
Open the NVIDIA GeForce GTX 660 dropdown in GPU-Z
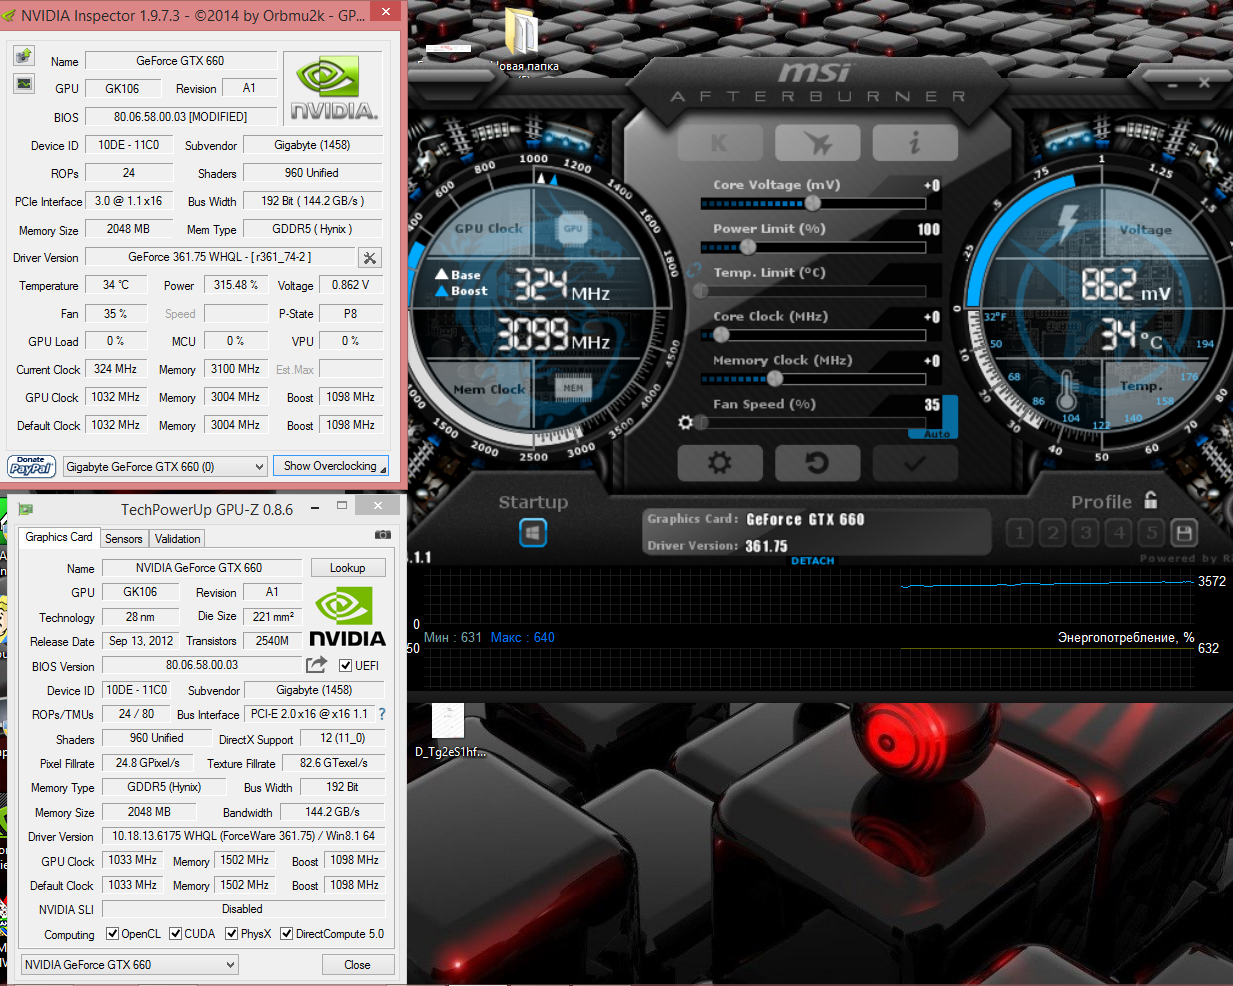point(130,965)
